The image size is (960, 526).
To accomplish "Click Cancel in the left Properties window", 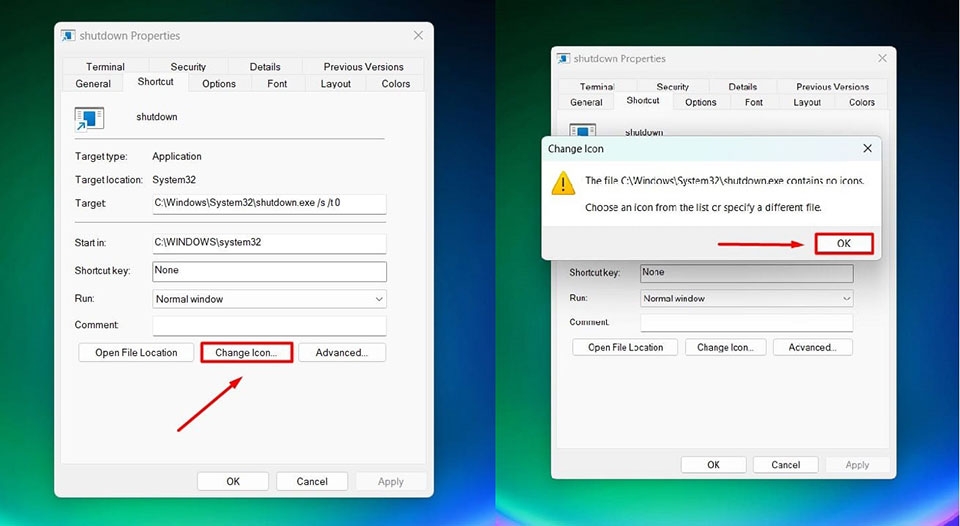I will tap(312, 481).
